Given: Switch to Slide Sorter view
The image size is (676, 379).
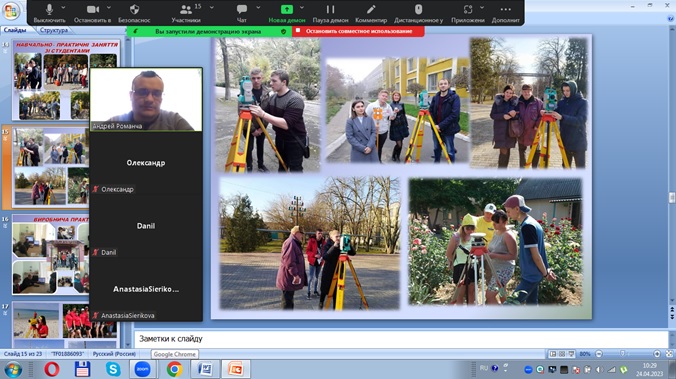Looking at the screenshot, I should tap(562, 354).
